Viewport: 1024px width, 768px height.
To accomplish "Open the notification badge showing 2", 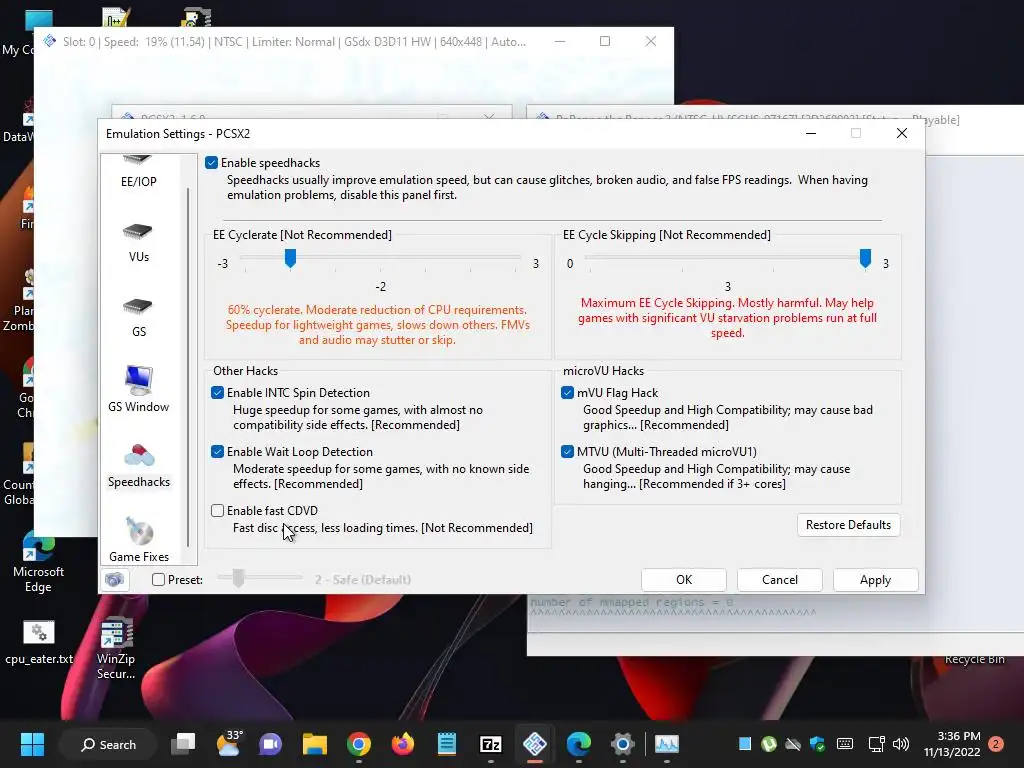I will [996, 744].
